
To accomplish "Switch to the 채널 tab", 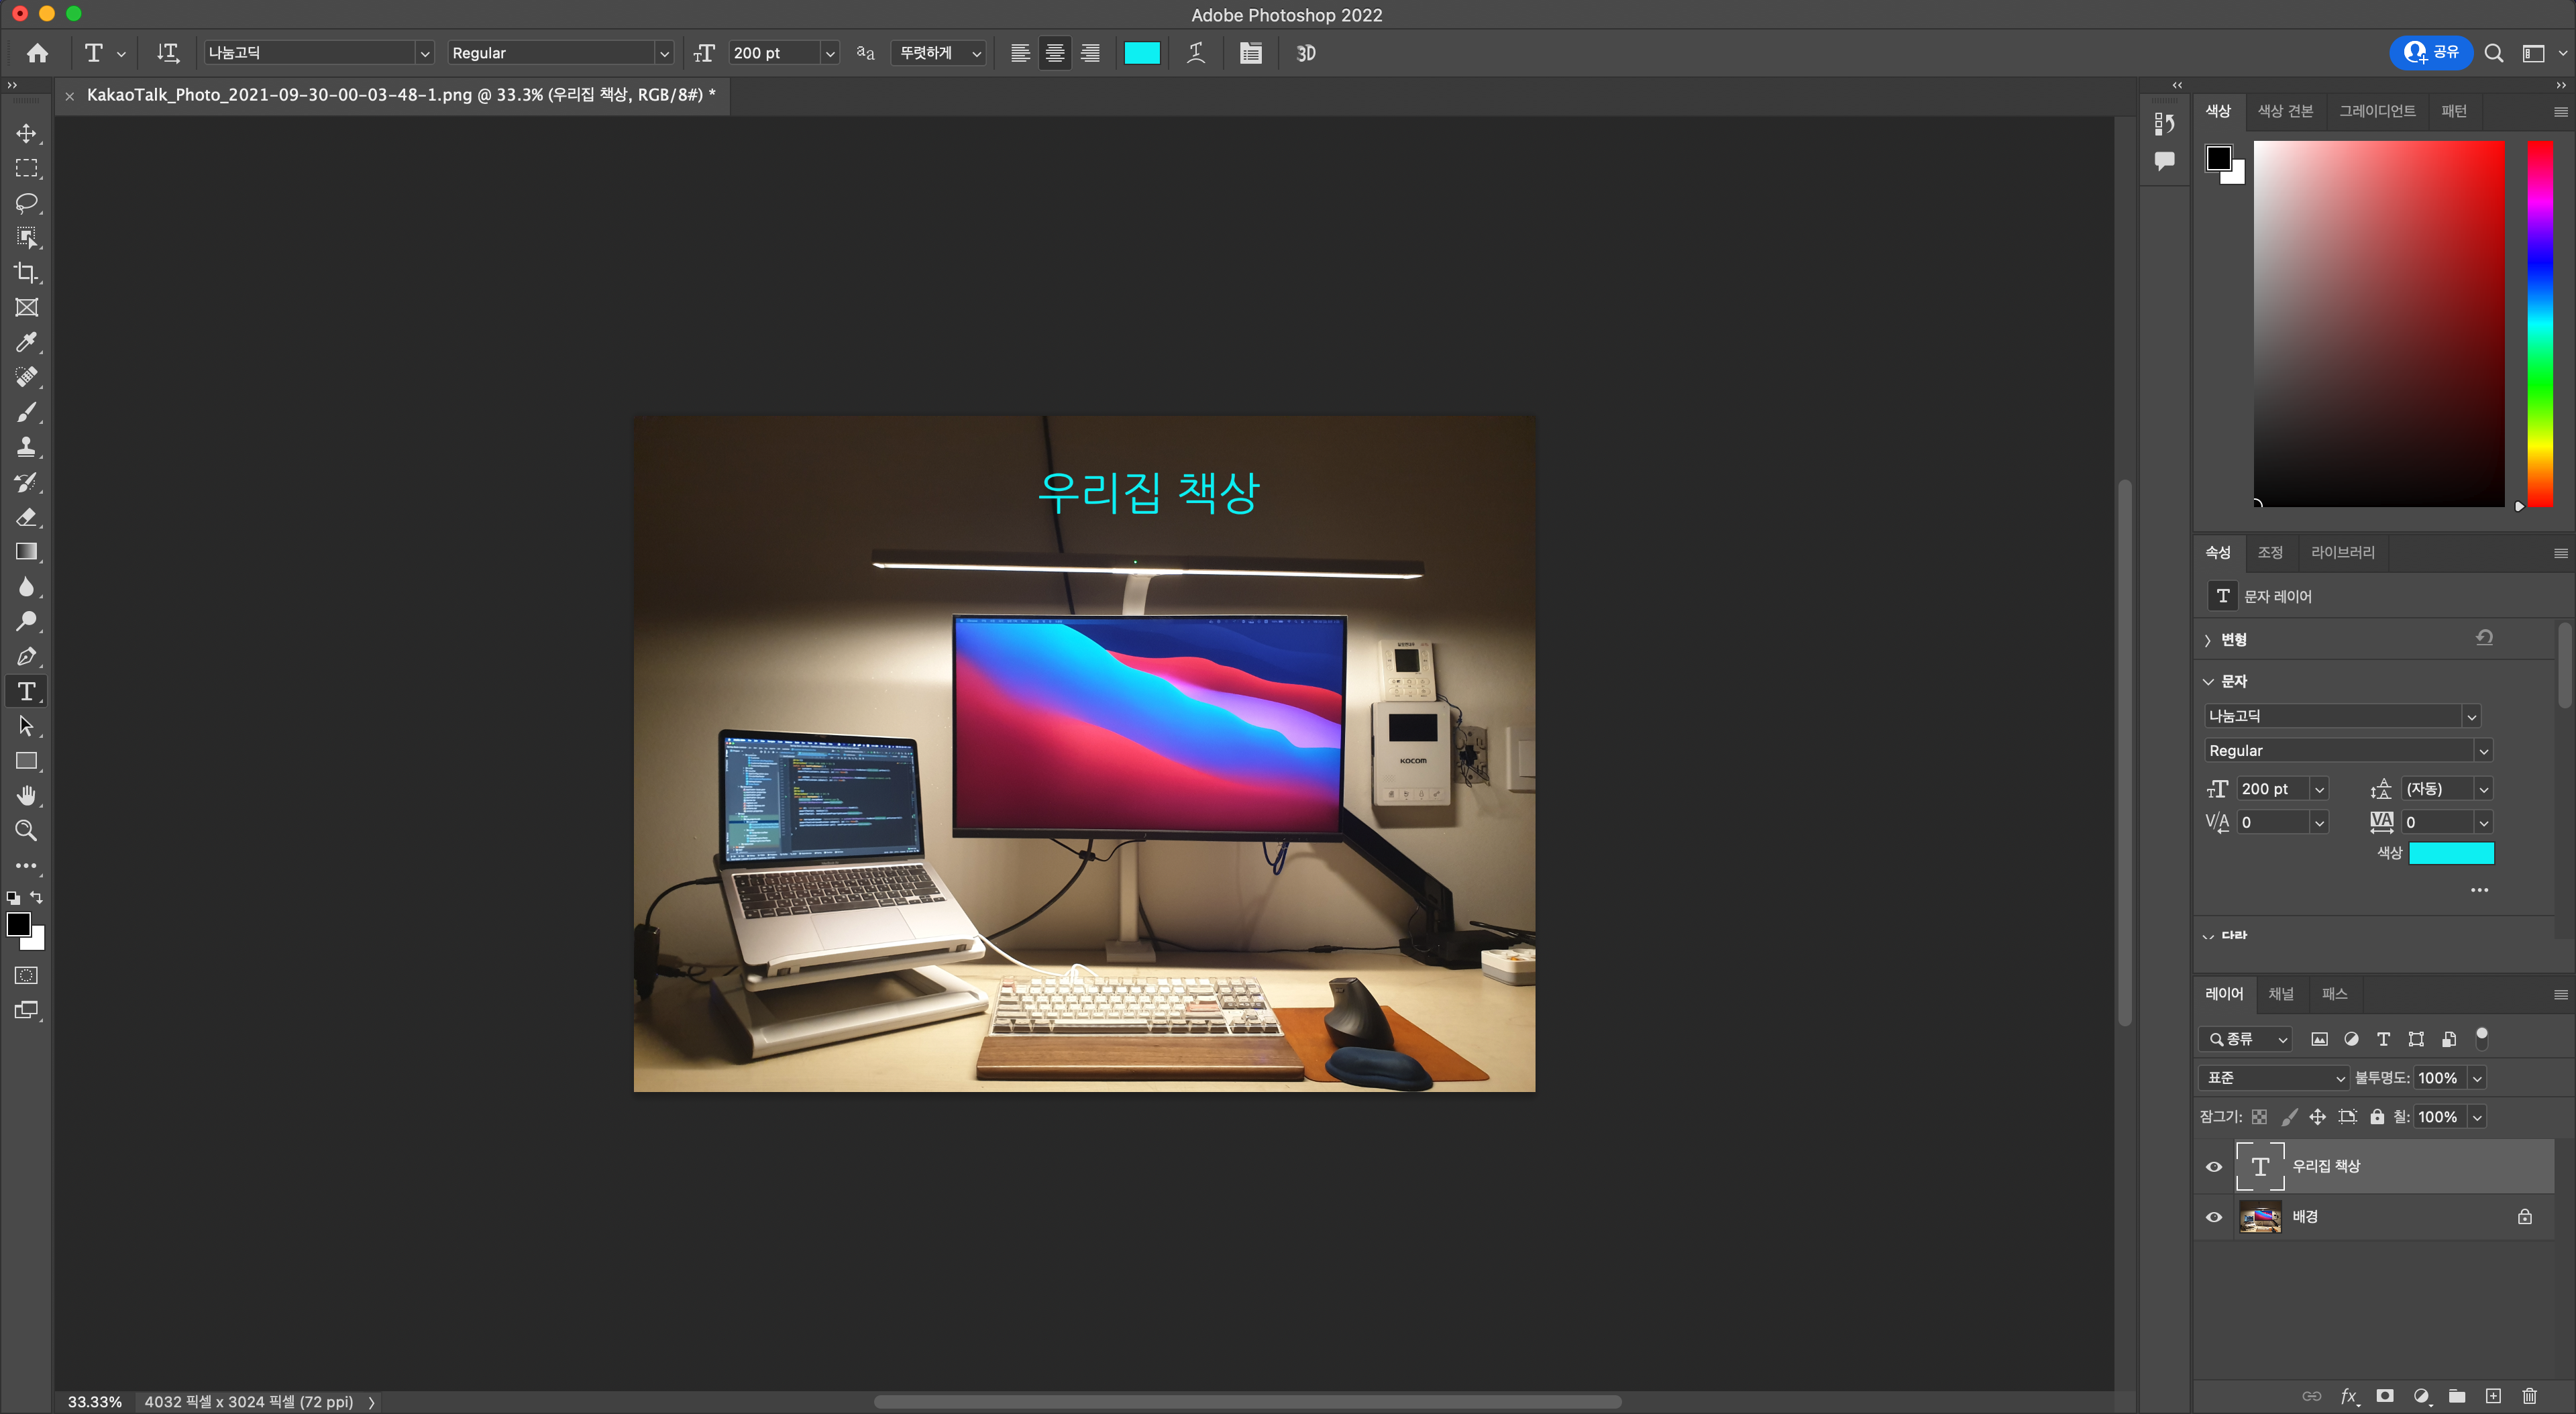I will (2281, 993).
